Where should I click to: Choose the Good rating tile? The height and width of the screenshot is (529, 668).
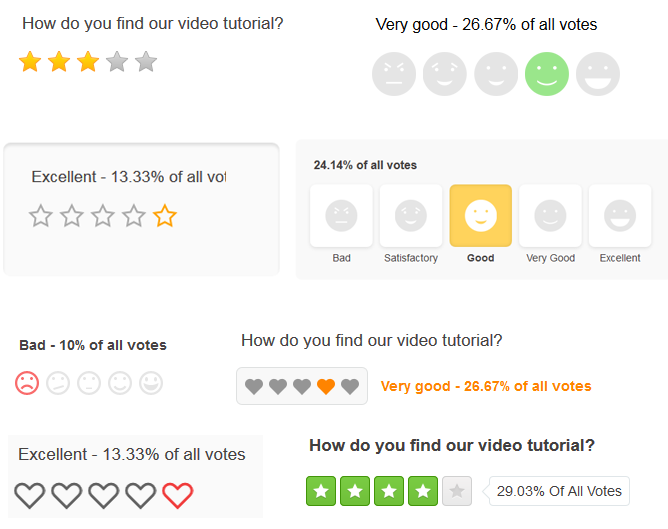(481, 216)
